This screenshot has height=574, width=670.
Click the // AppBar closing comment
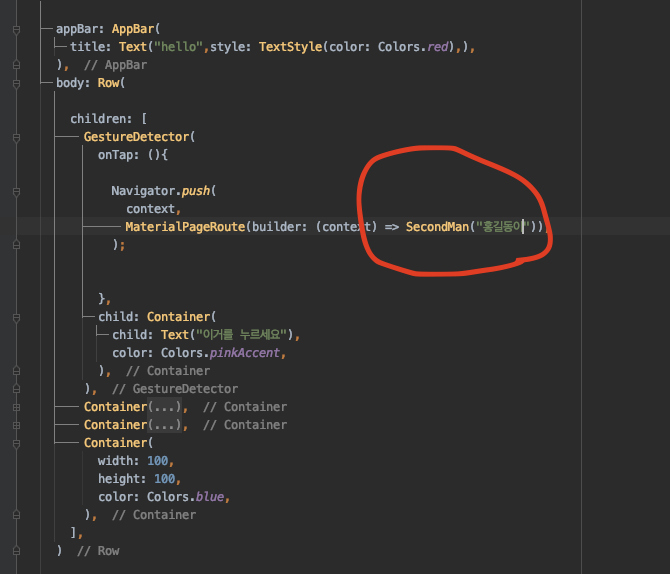pyautogui.click(x=115, y=65)
